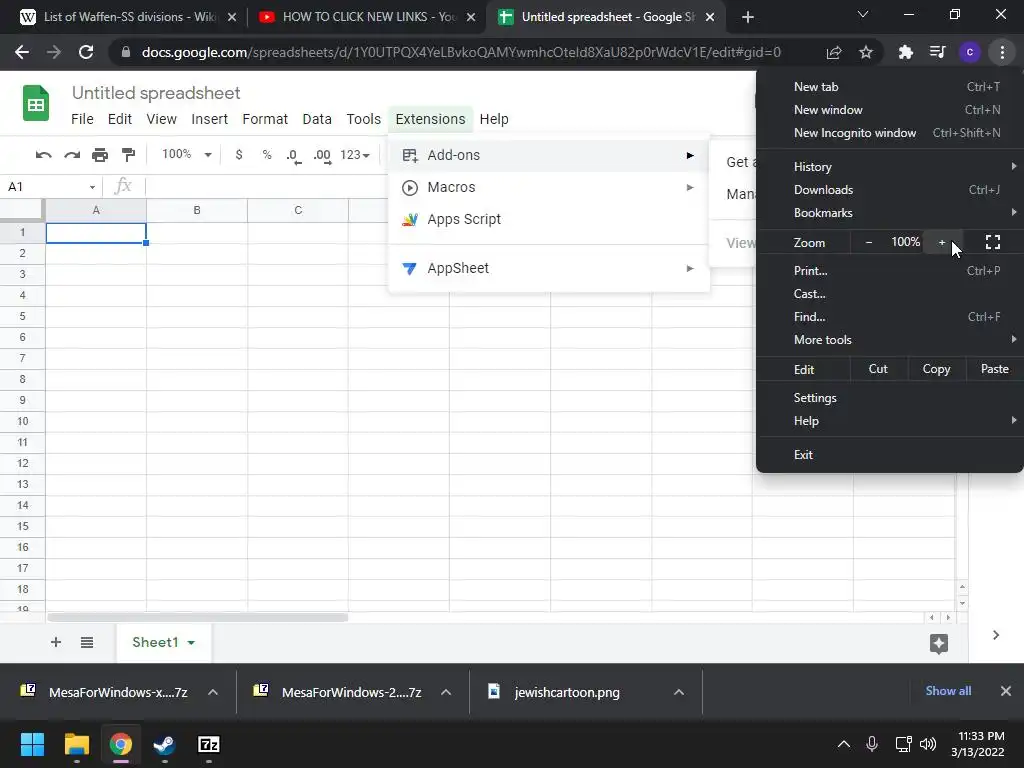Click Copy in Chrome Edit row
The height and width of the screenshot is (768, 1024).
[936, 370]
